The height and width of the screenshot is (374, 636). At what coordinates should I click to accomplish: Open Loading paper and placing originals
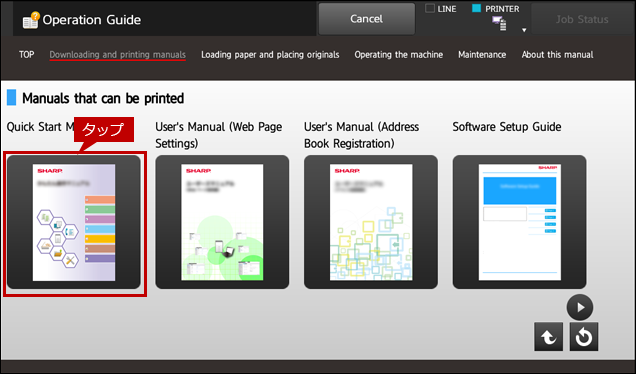pos(270,55)
